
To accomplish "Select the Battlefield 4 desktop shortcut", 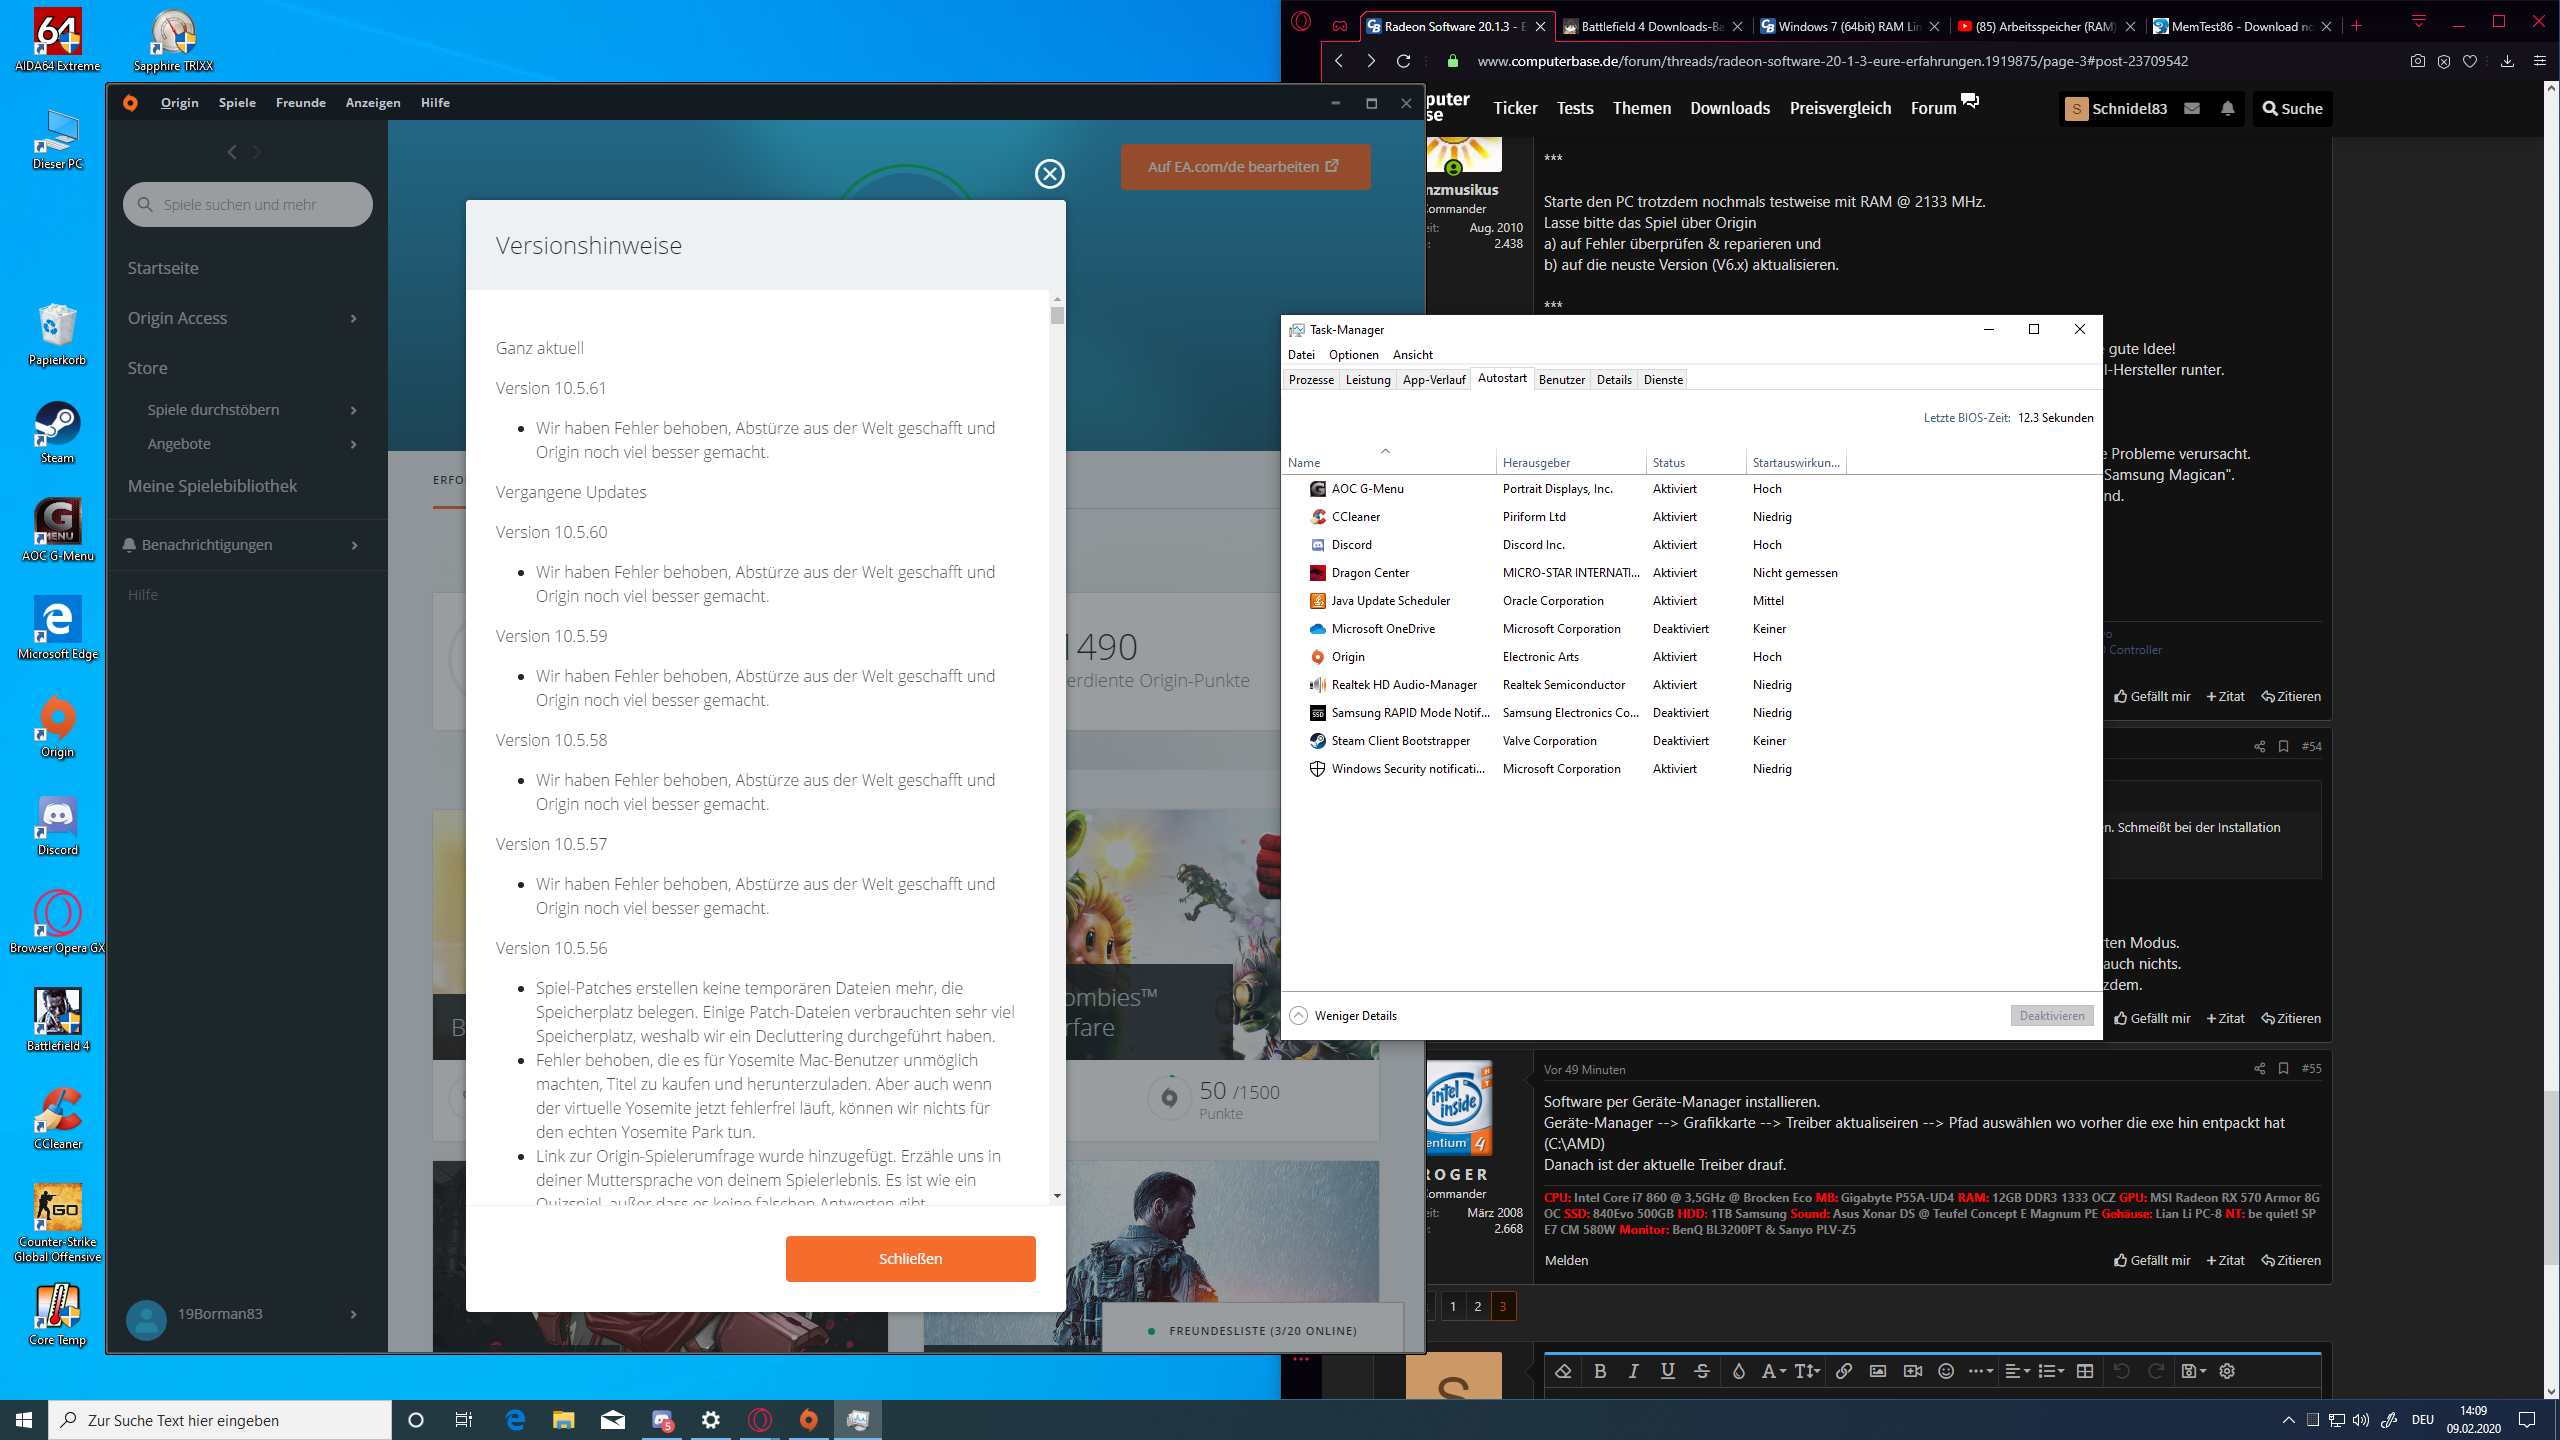I will [57, 1020].
